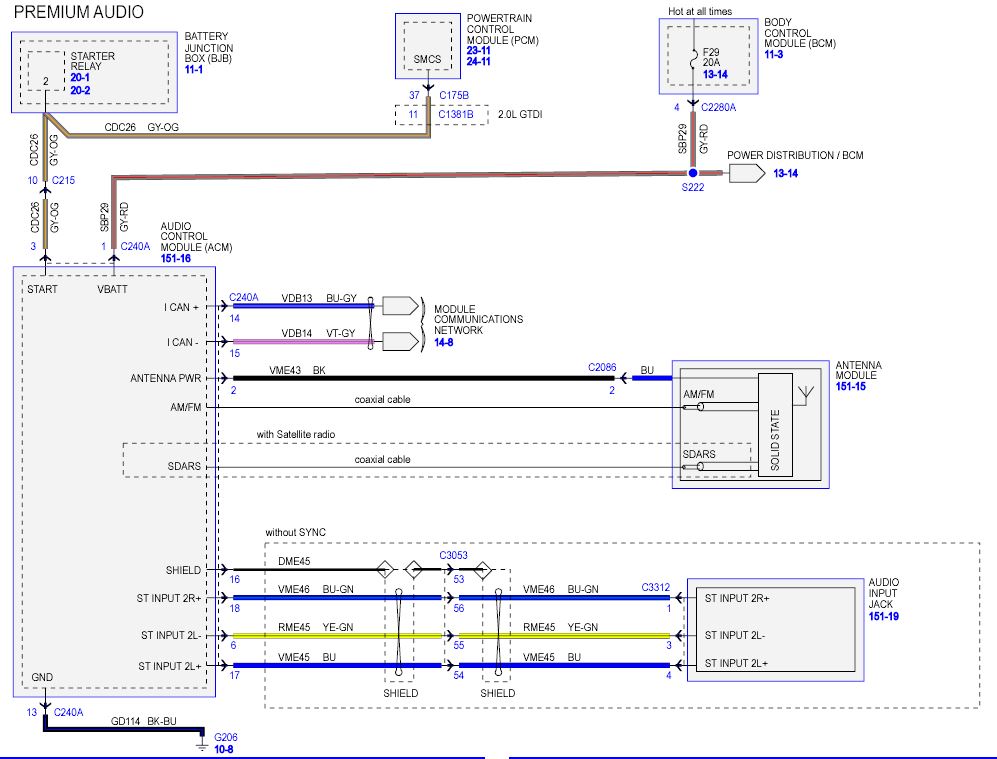The width and height of the screenshot is (997, 759).
Task: Open page link 20-2 under Starter Relay
Action: coord(81,88)
